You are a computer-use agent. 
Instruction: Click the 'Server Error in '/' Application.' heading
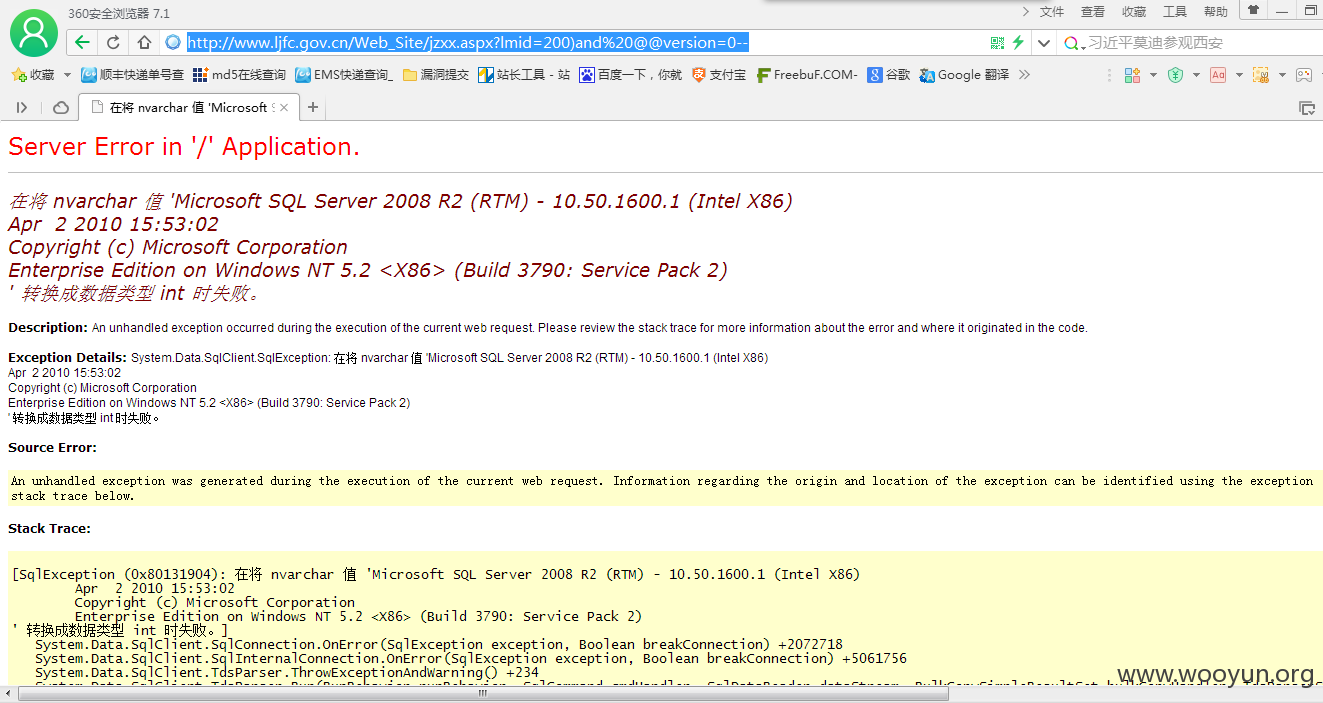184,147
